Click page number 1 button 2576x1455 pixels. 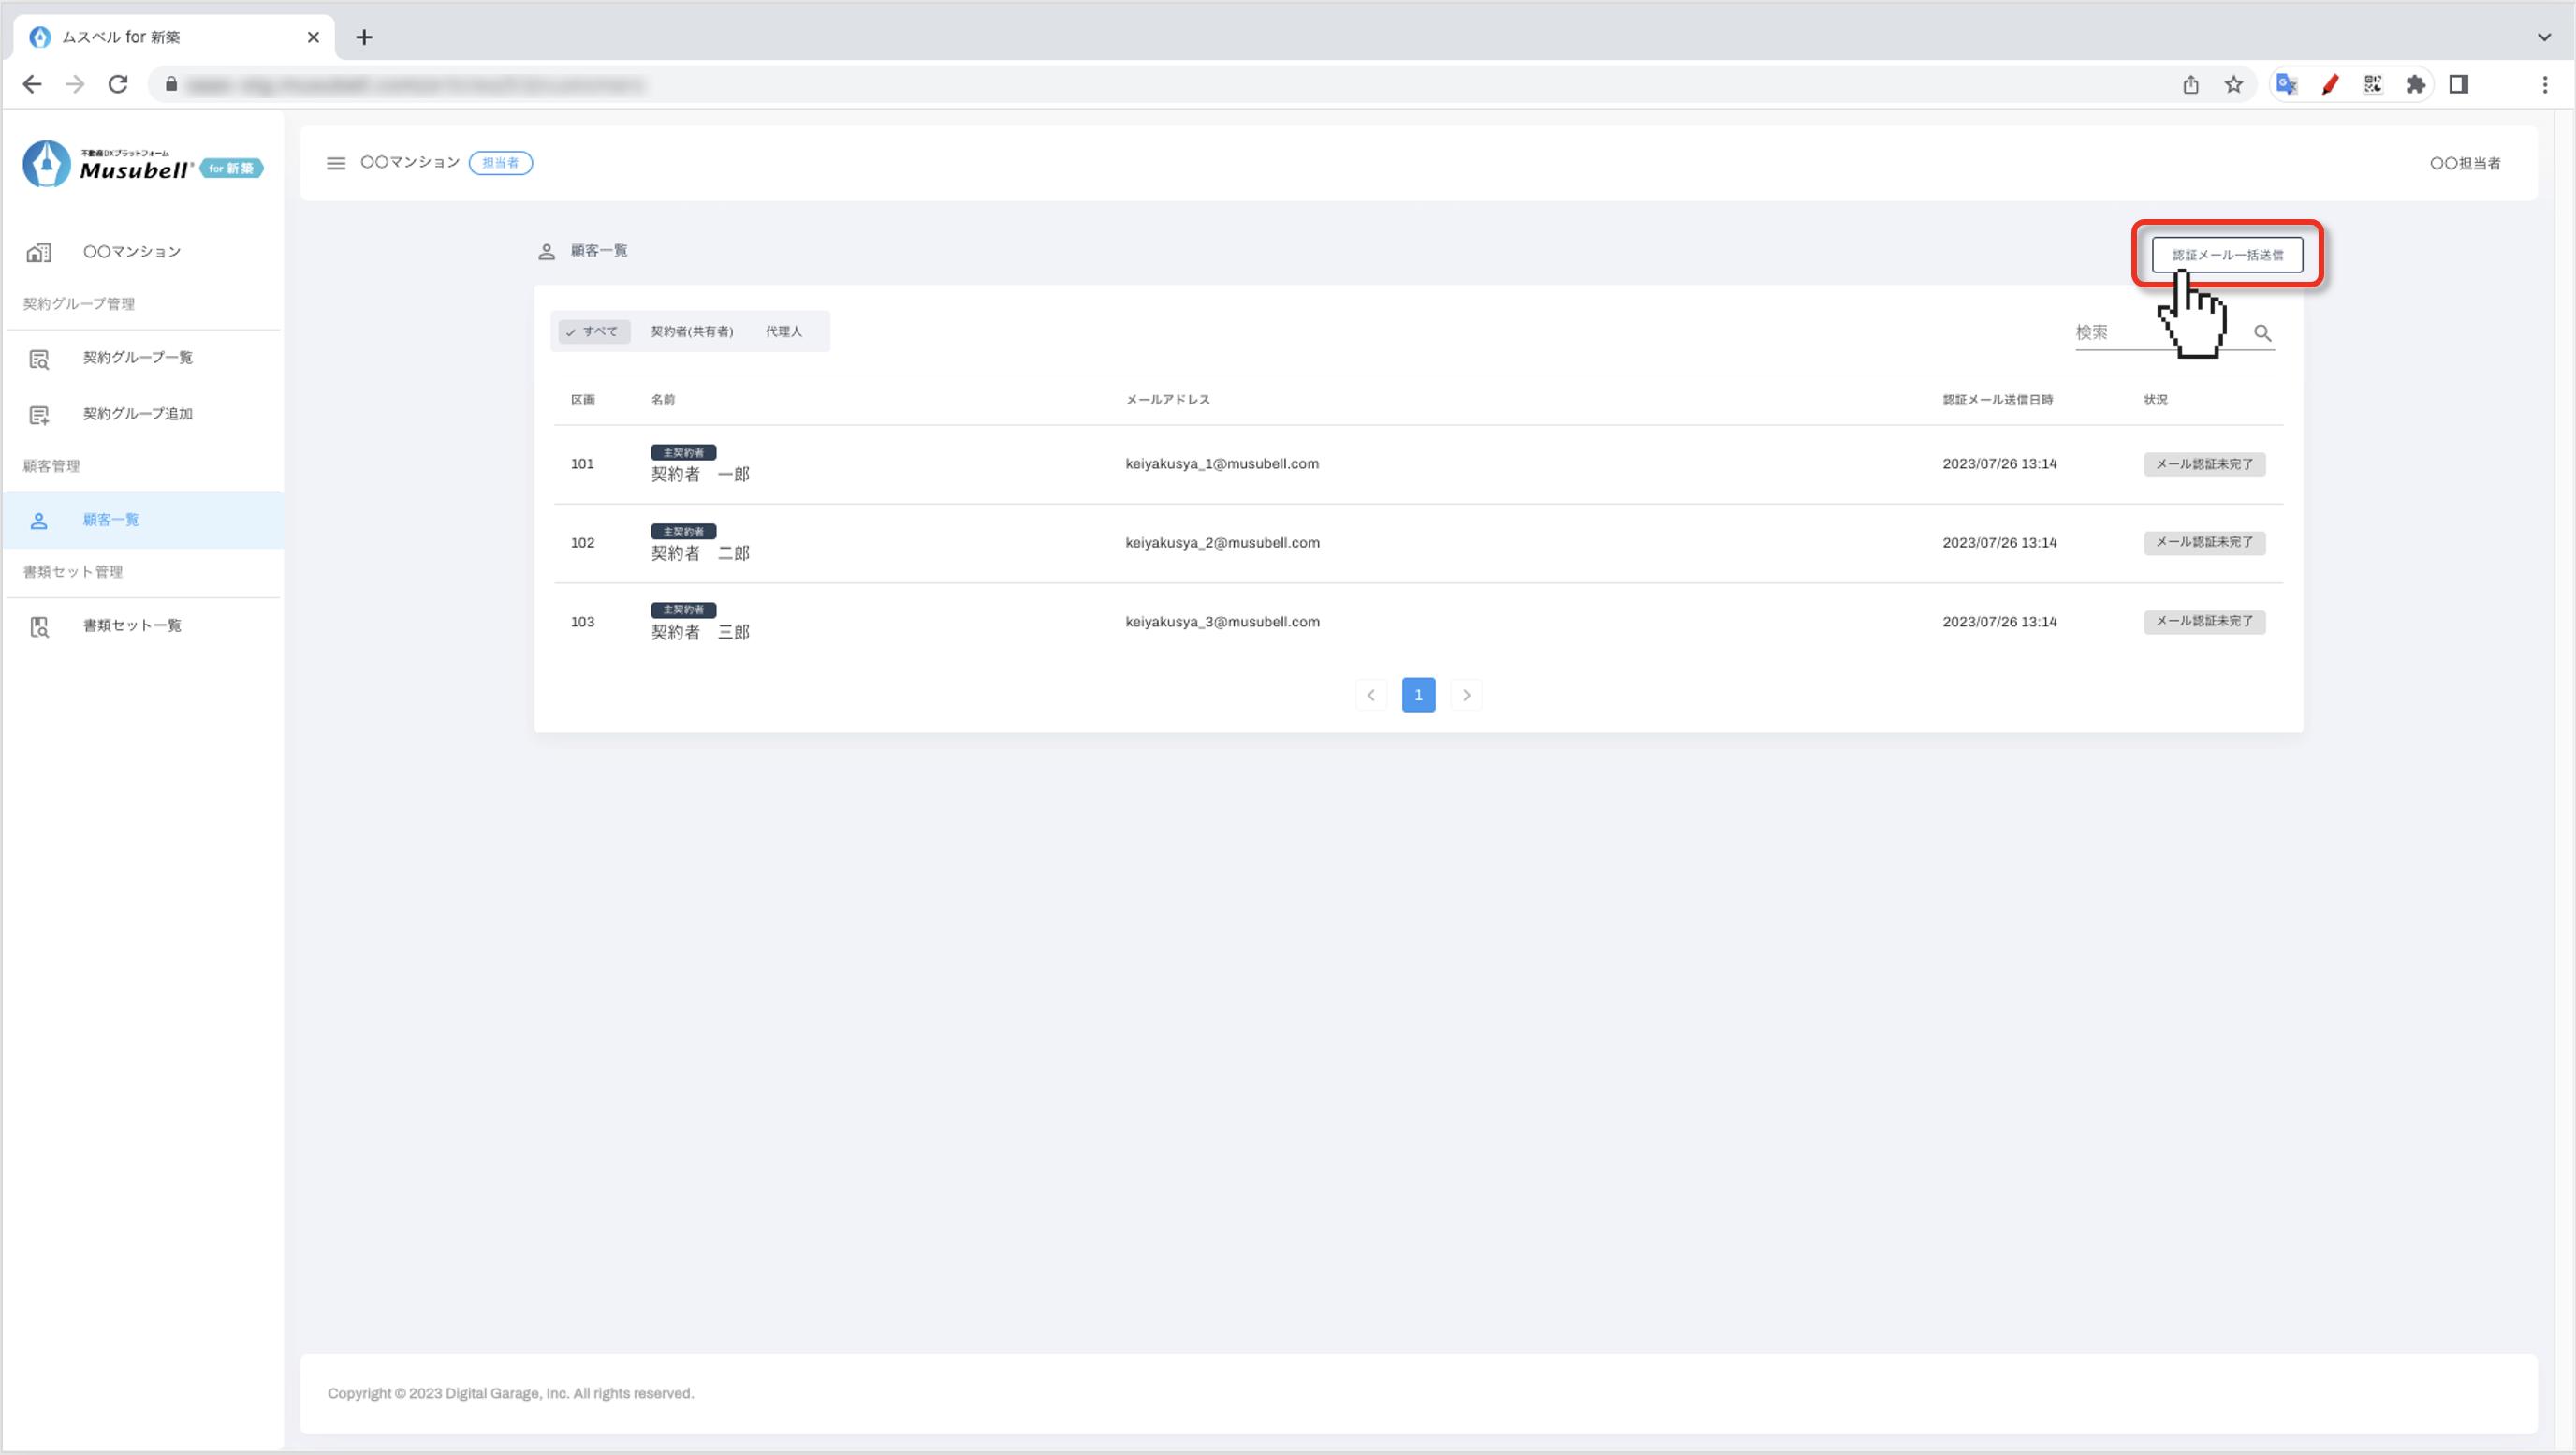tap(1418, 695)
